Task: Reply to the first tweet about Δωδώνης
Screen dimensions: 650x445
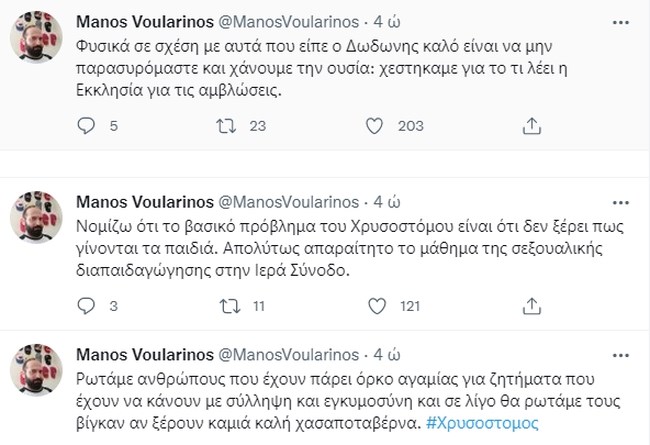Action: click(x=87, y=125)
